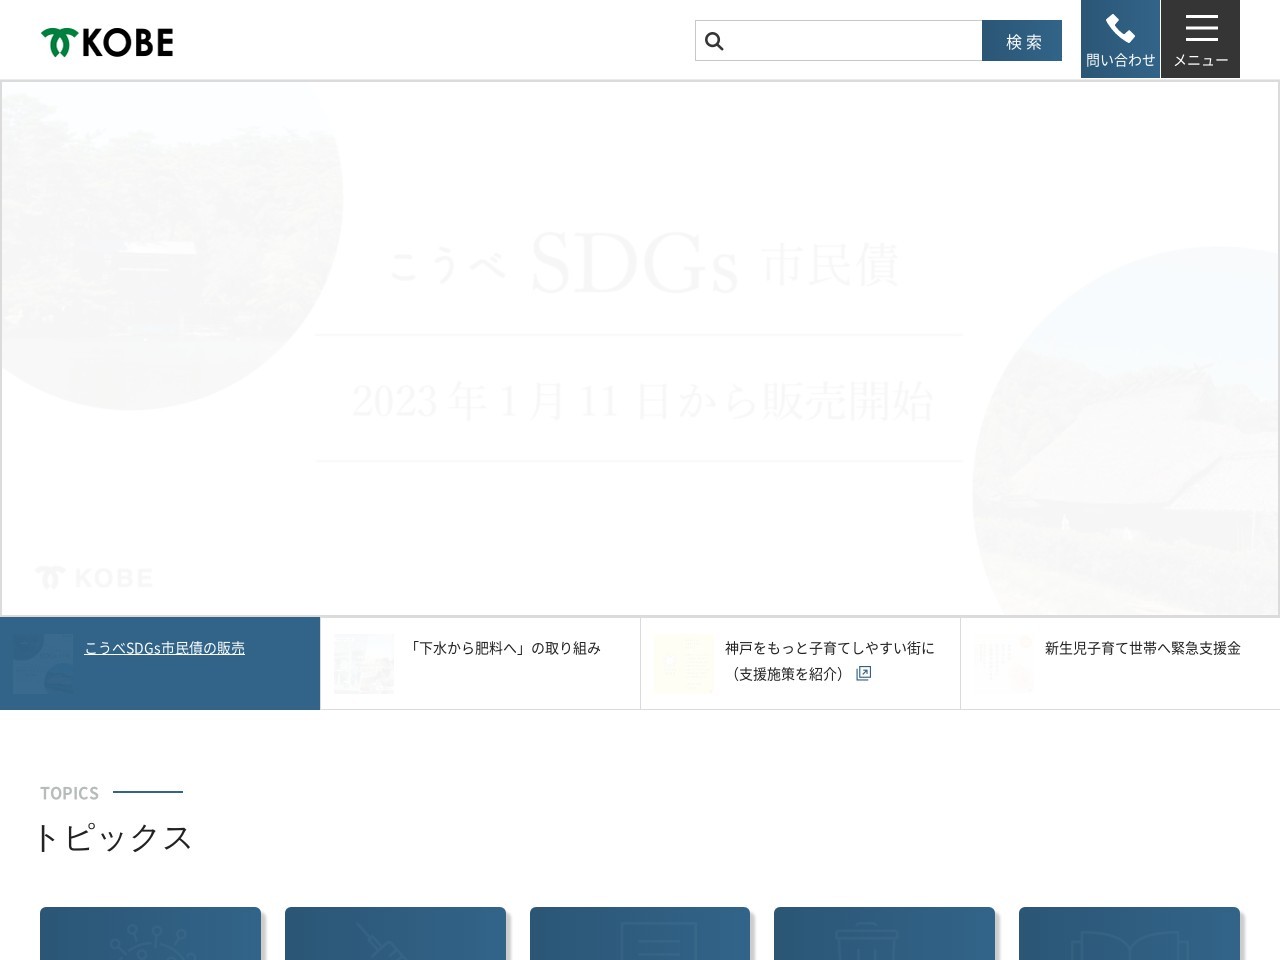Click the yellow child-rearing support thumbnail

pyautogui.click(x=684, y=664)
